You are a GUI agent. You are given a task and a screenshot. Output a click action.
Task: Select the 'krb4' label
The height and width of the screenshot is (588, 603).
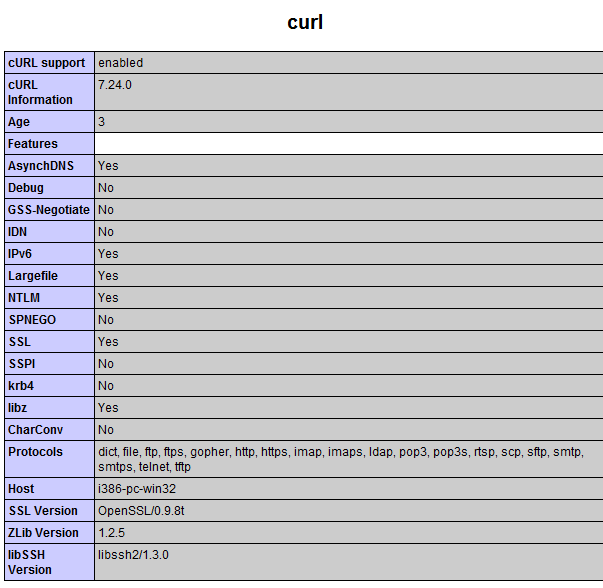pos(21,386)
